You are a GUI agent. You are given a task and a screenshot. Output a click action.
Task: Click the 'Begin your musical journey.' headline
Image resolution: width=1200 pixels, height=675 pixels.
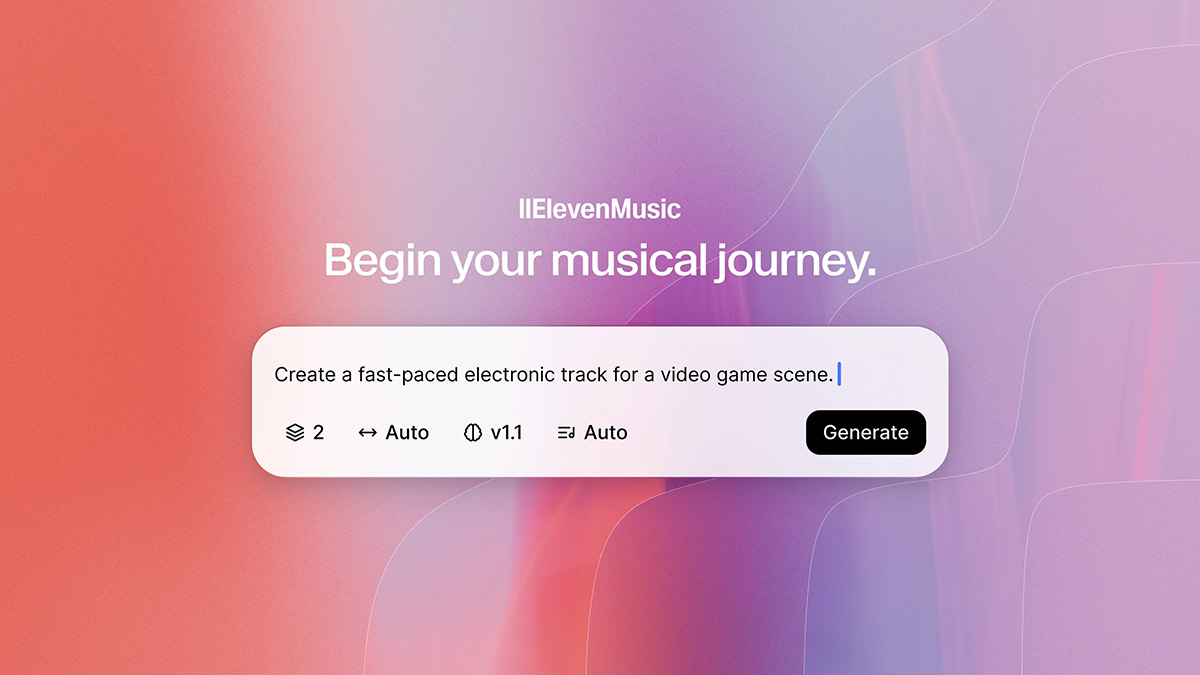pos(600,261)
